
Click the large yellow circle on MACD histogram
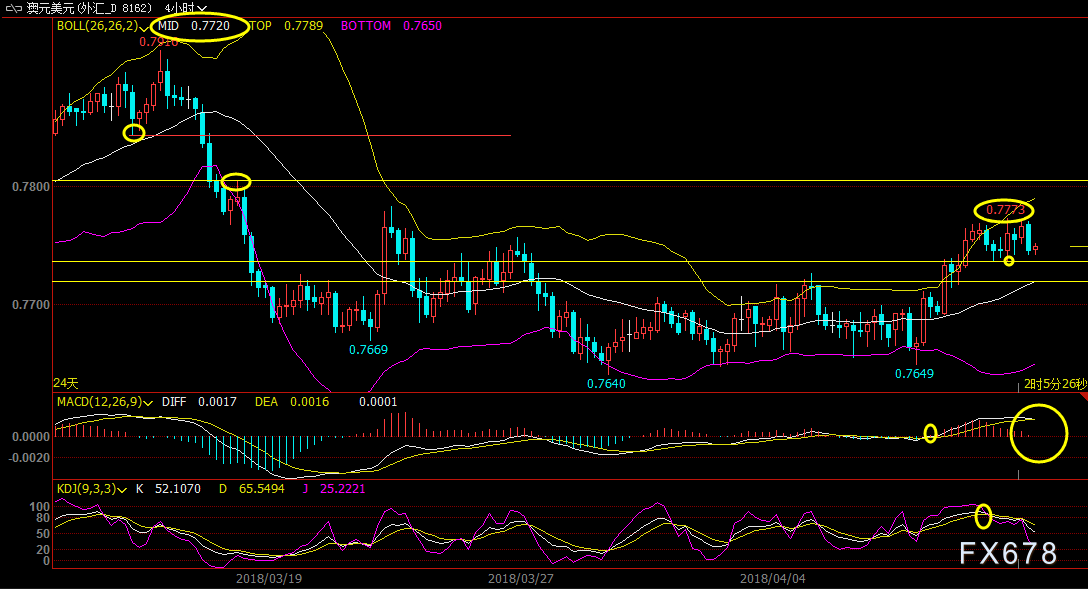click(x=1039, y=434)
